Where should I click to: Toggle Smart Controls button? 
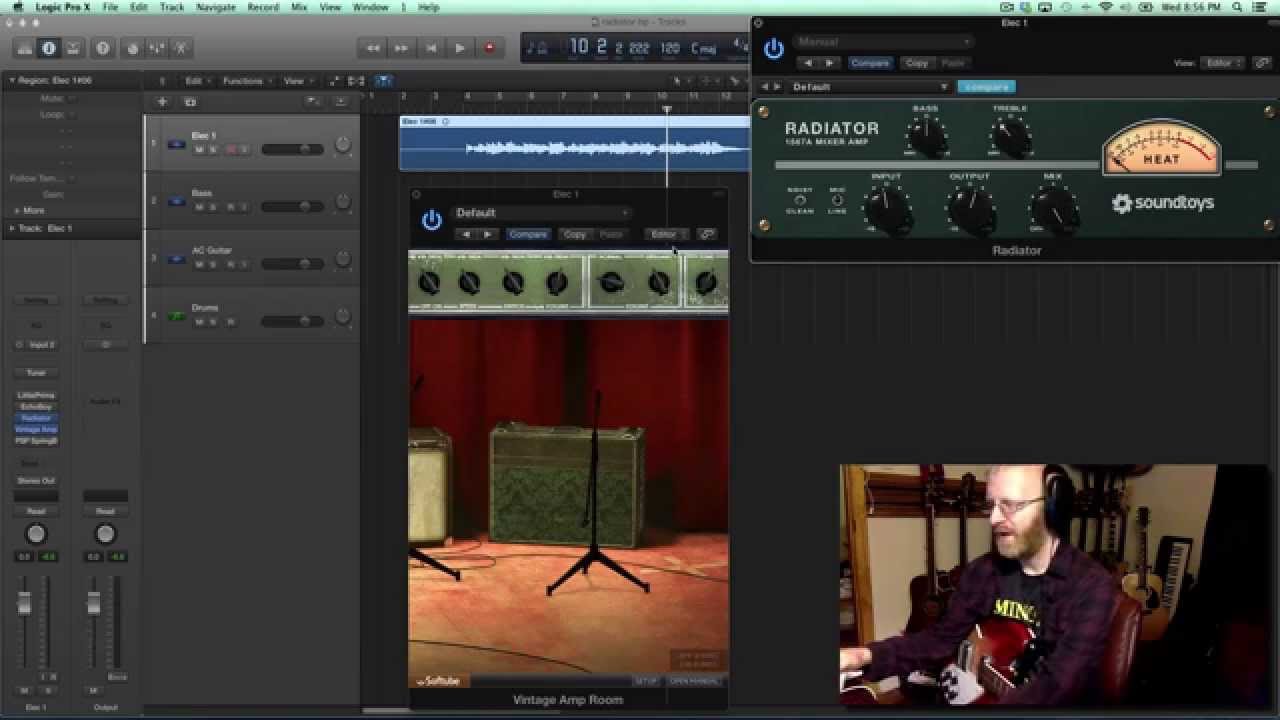click(132, 48)
